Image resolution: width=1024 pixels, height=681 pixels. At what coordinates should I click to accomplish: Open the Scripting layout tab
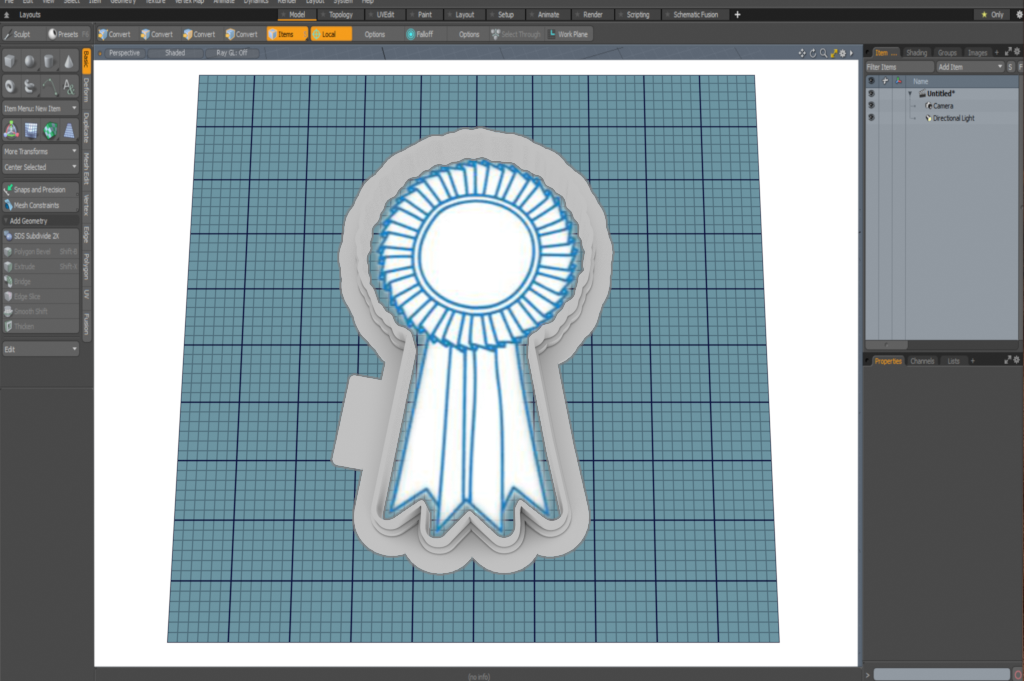coord(637,14)
